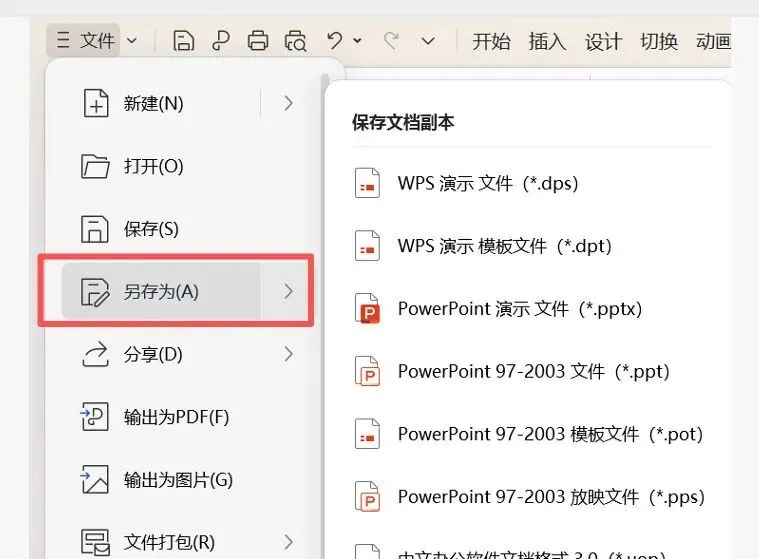Click the Redo arrow icon

tap(391, 40)
